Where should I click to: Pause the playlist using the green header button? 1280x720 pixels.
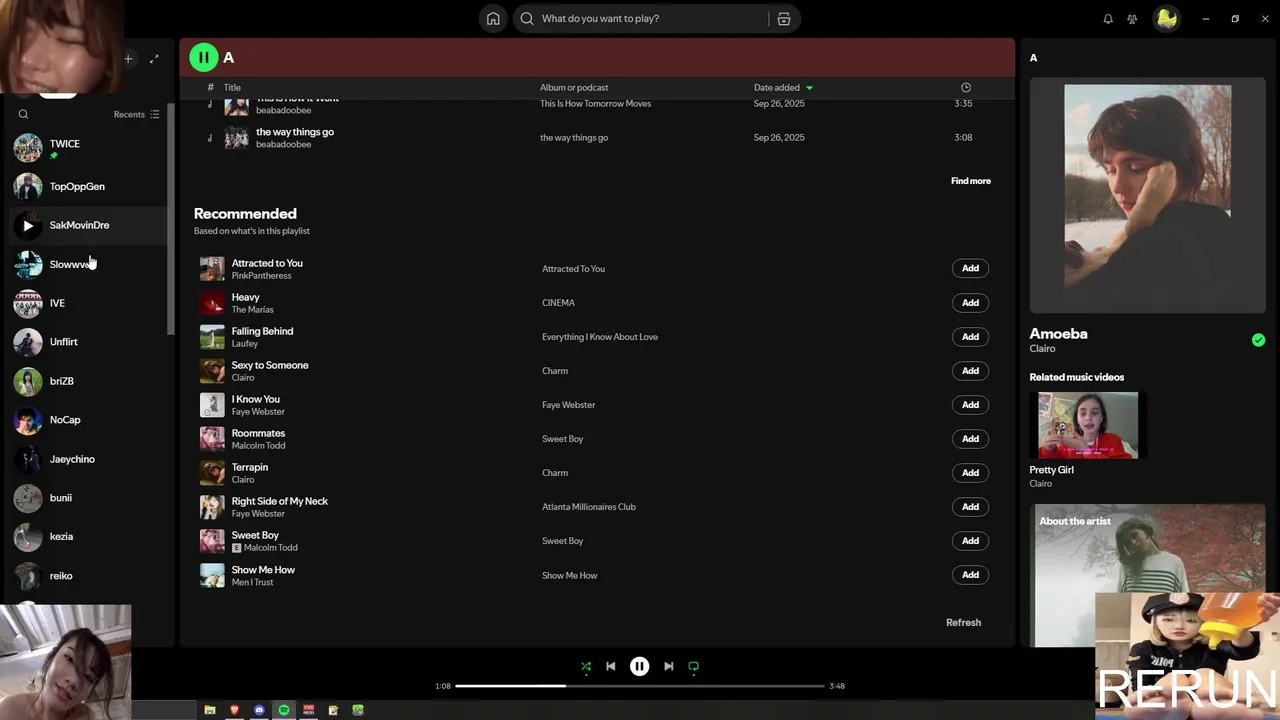(x=204, y=57)
